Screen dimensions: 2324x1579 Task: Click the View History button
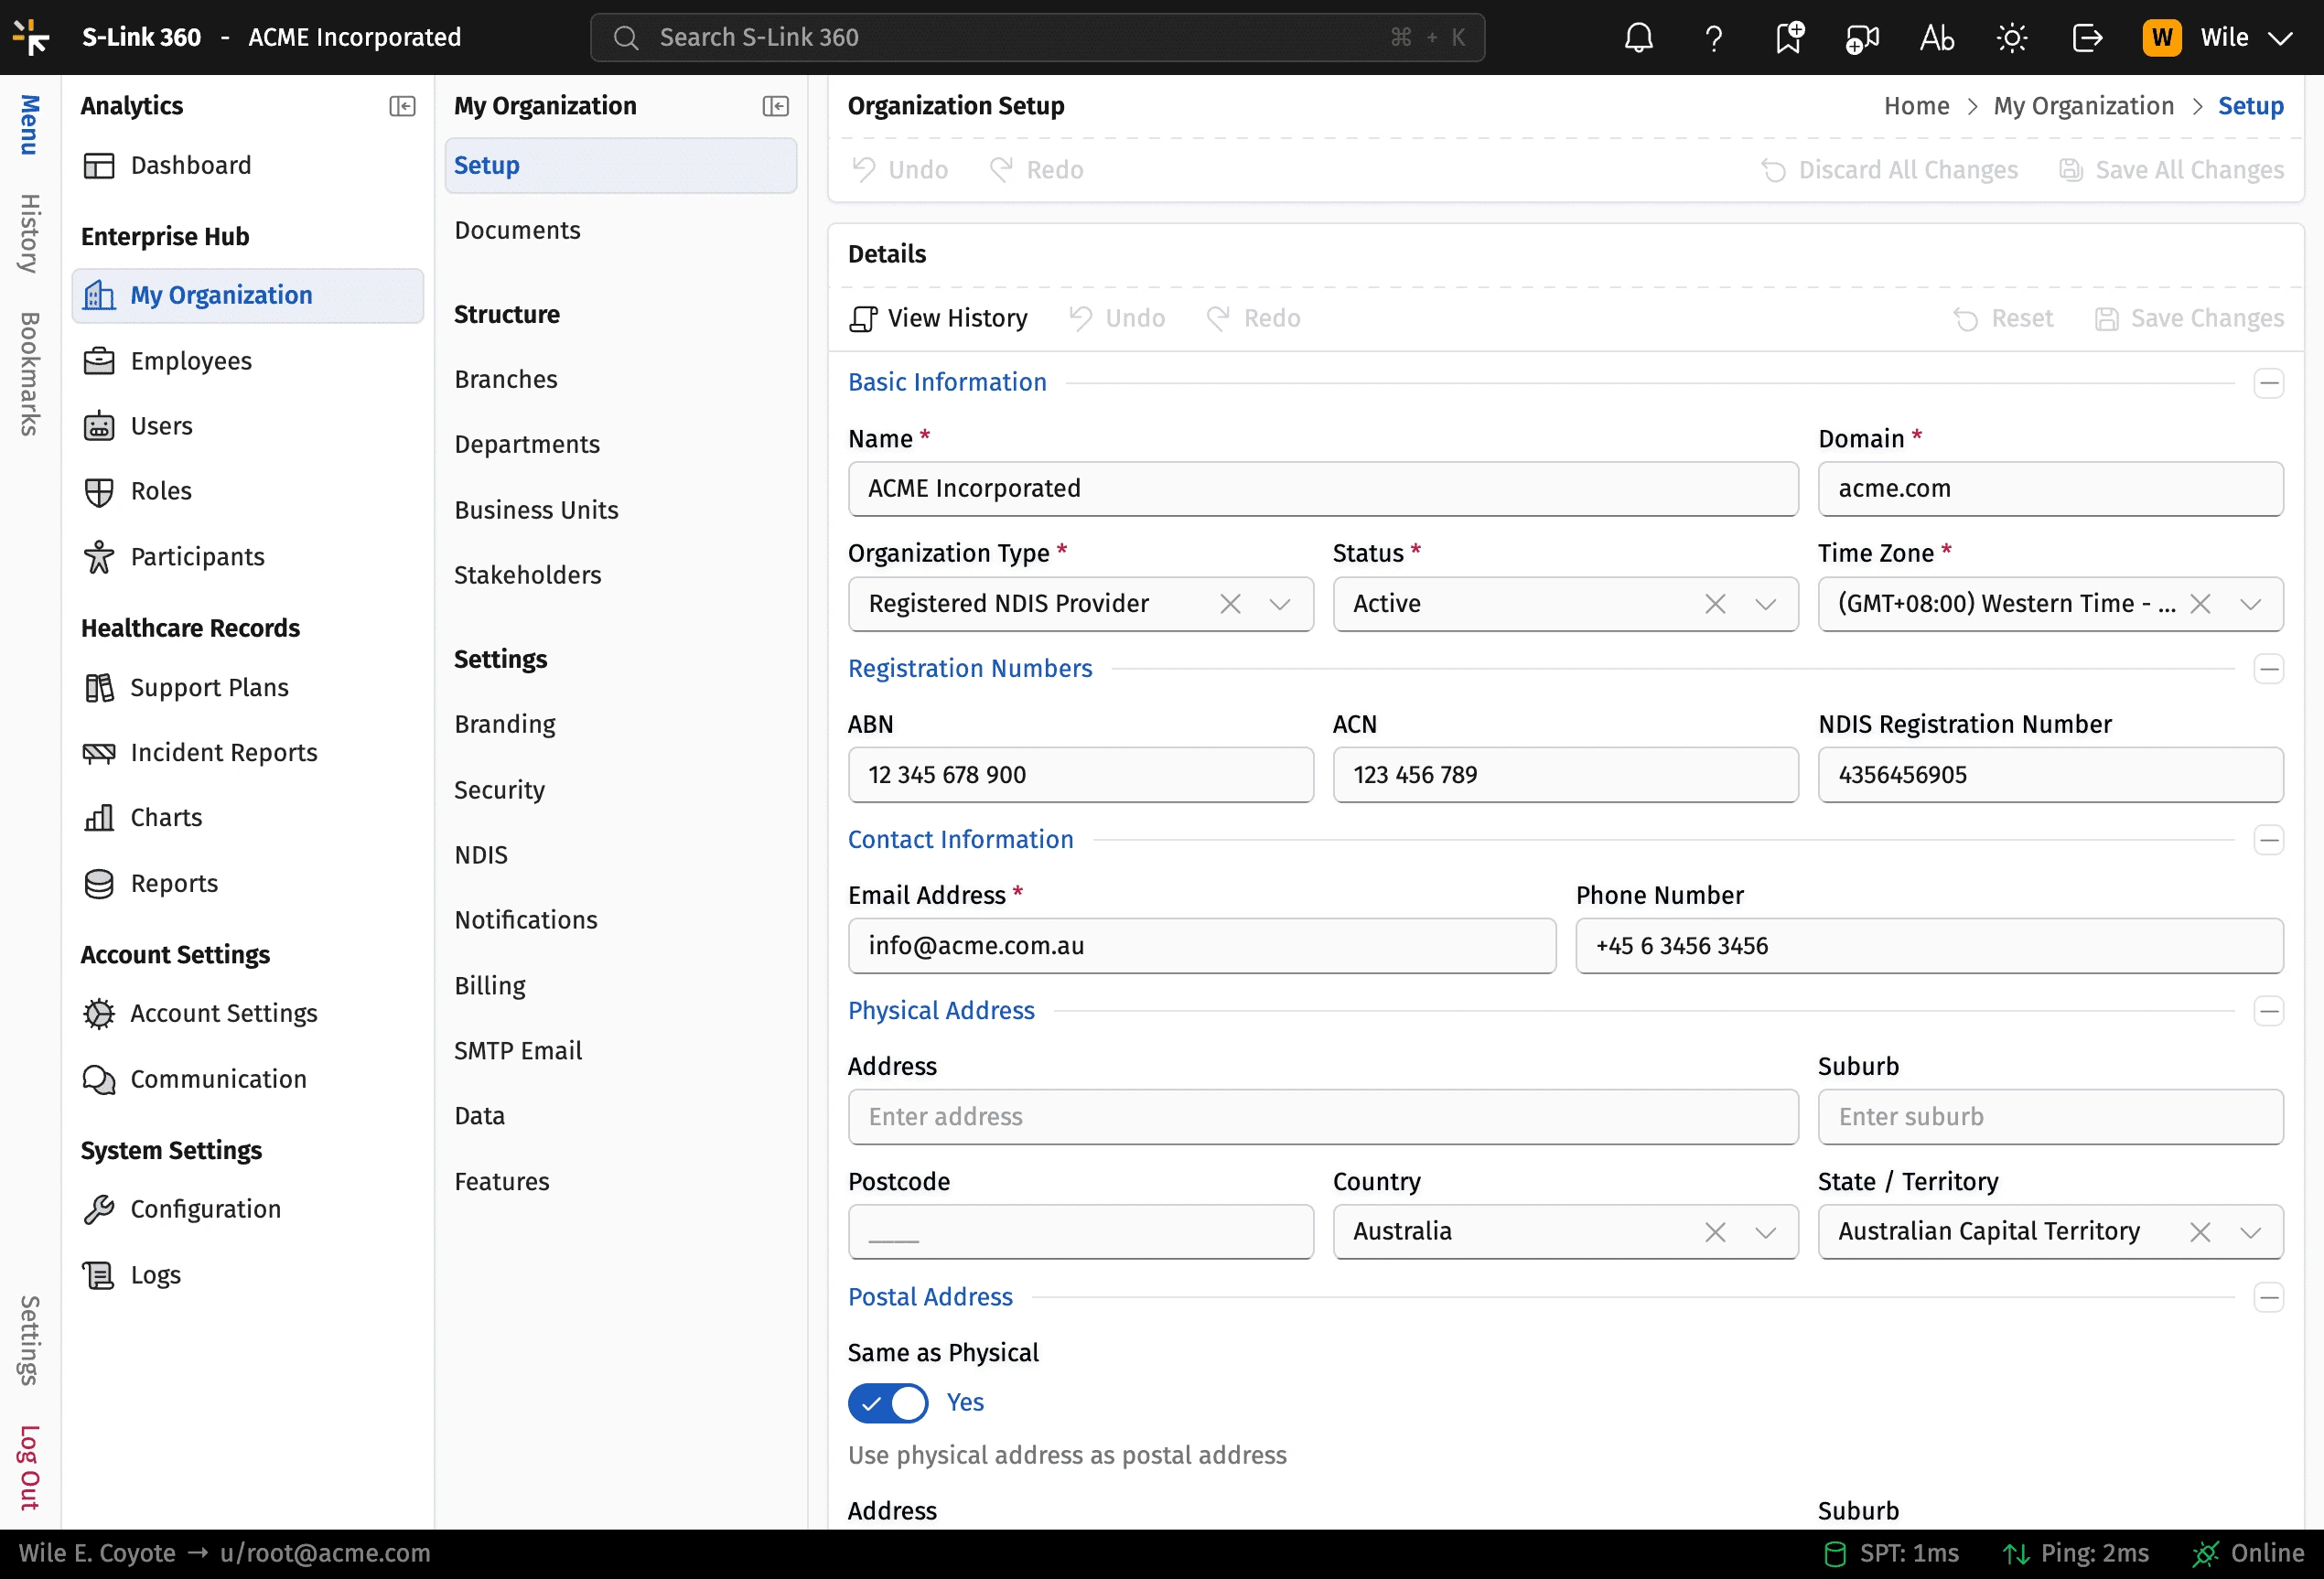(938, 318)
